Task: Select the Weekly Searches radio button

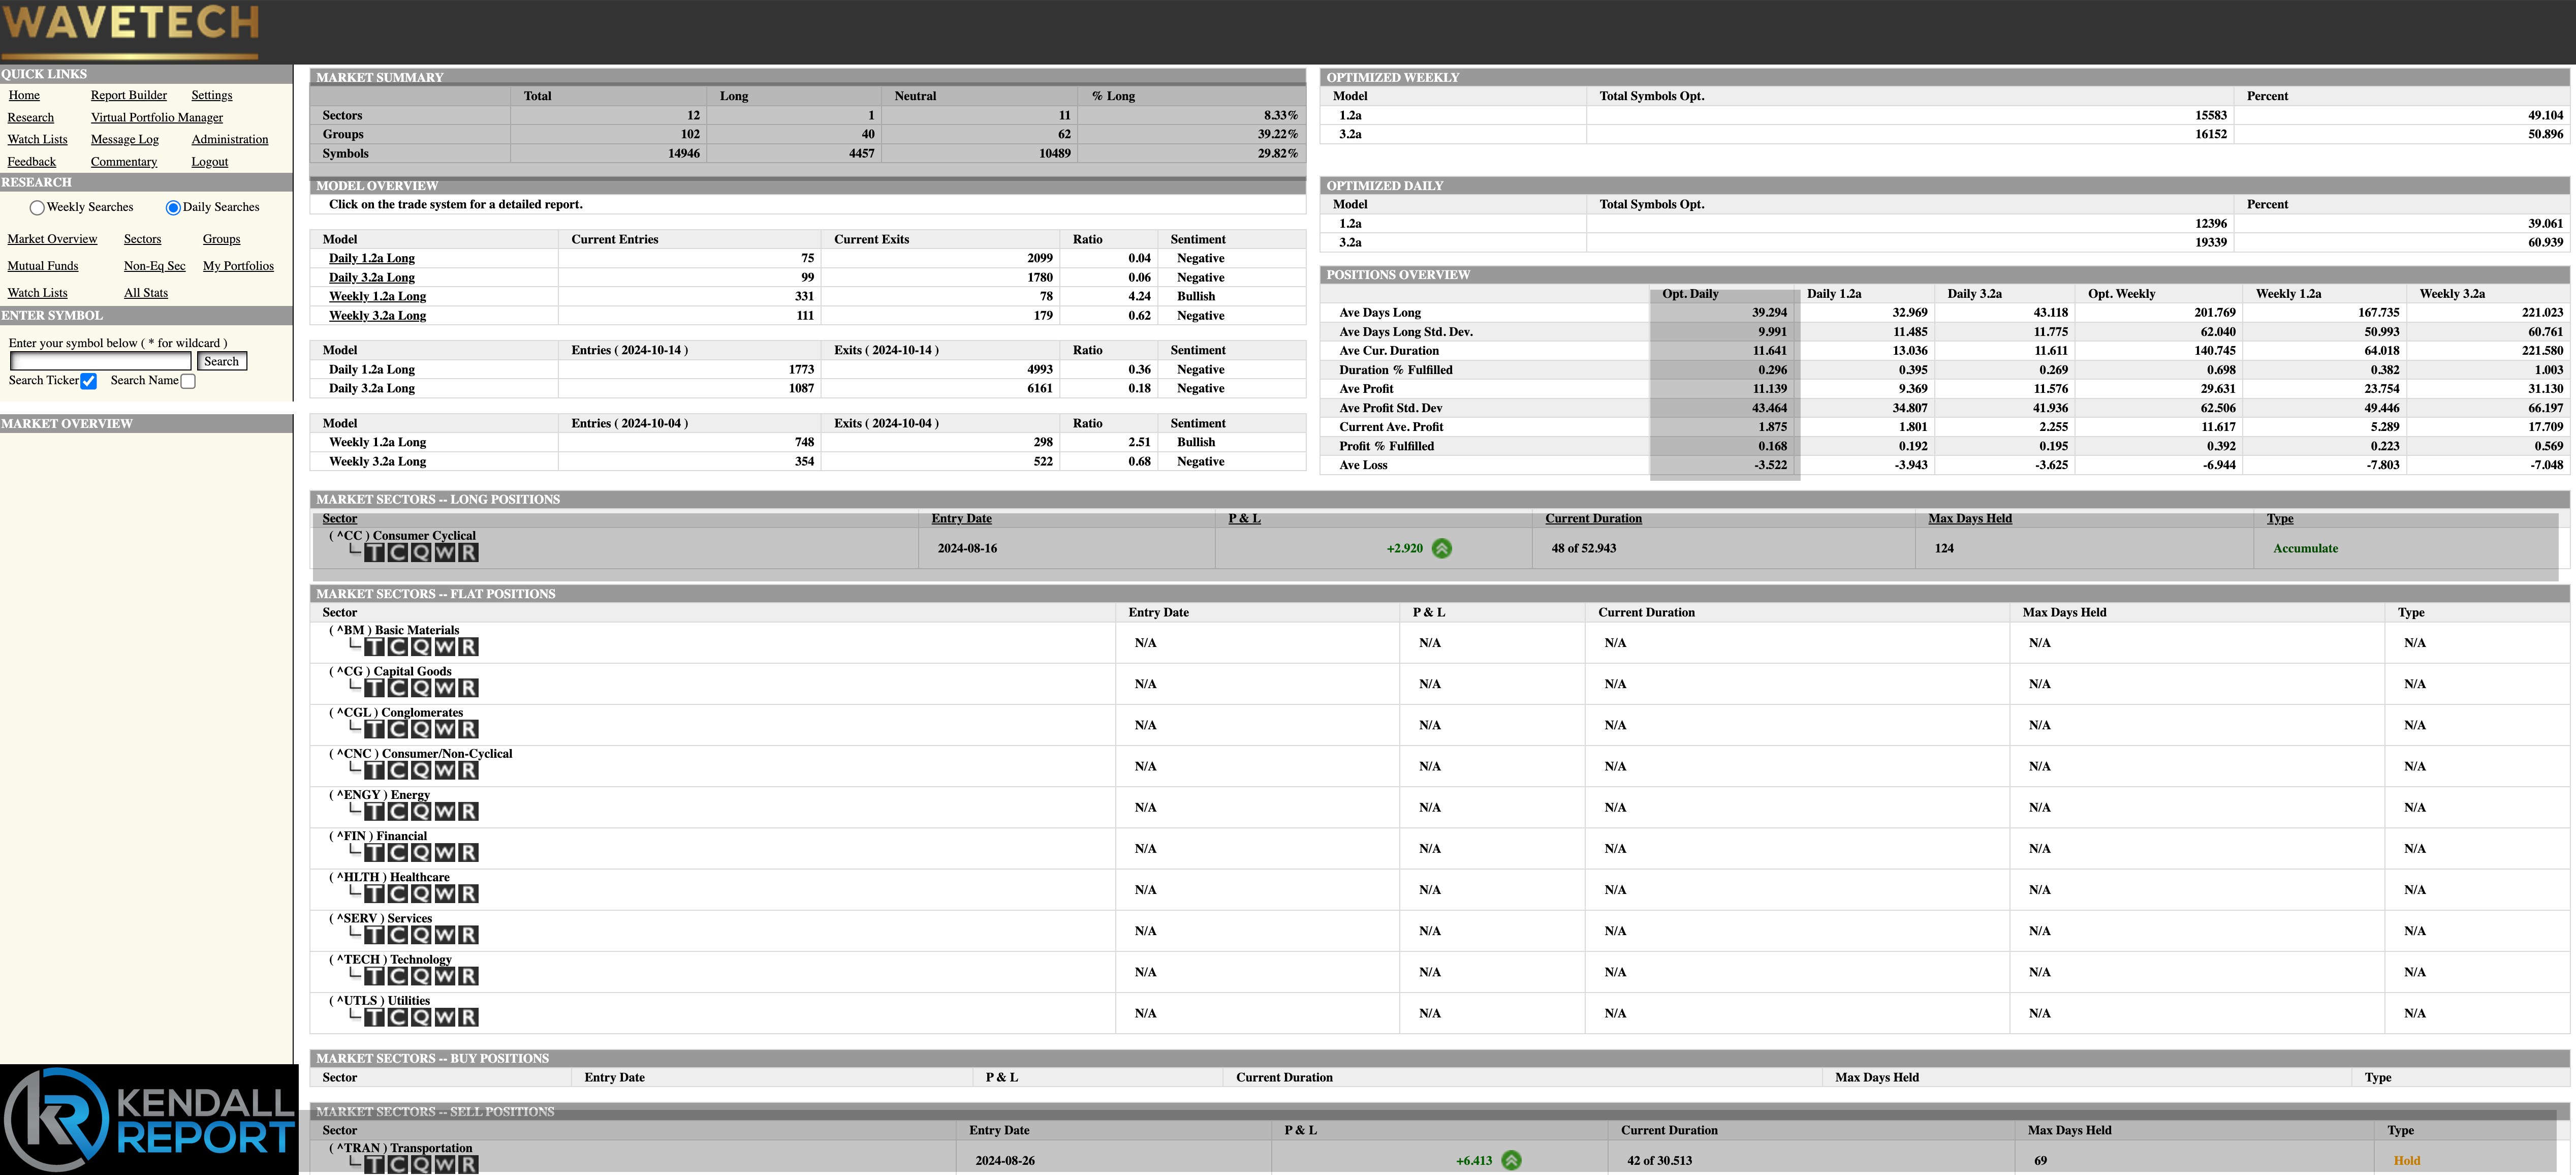Action: click(x=37, y=208)
